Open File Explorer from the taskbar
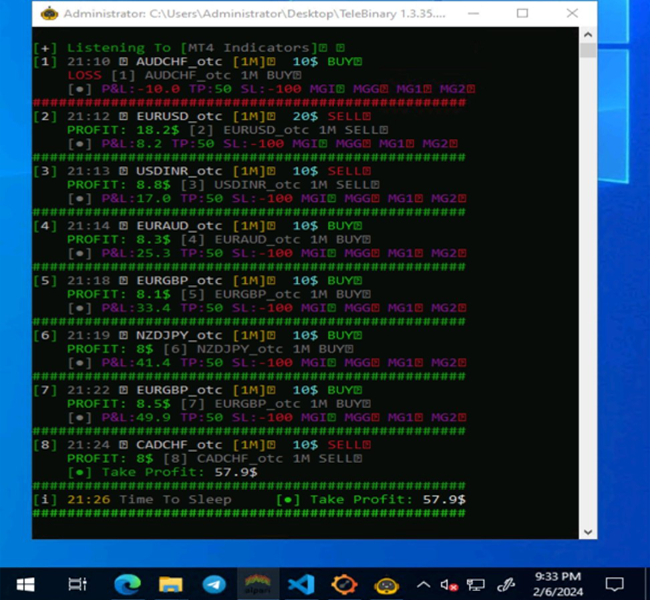The width and height of the screenshot is (650, 600). (x=171, y=584)
